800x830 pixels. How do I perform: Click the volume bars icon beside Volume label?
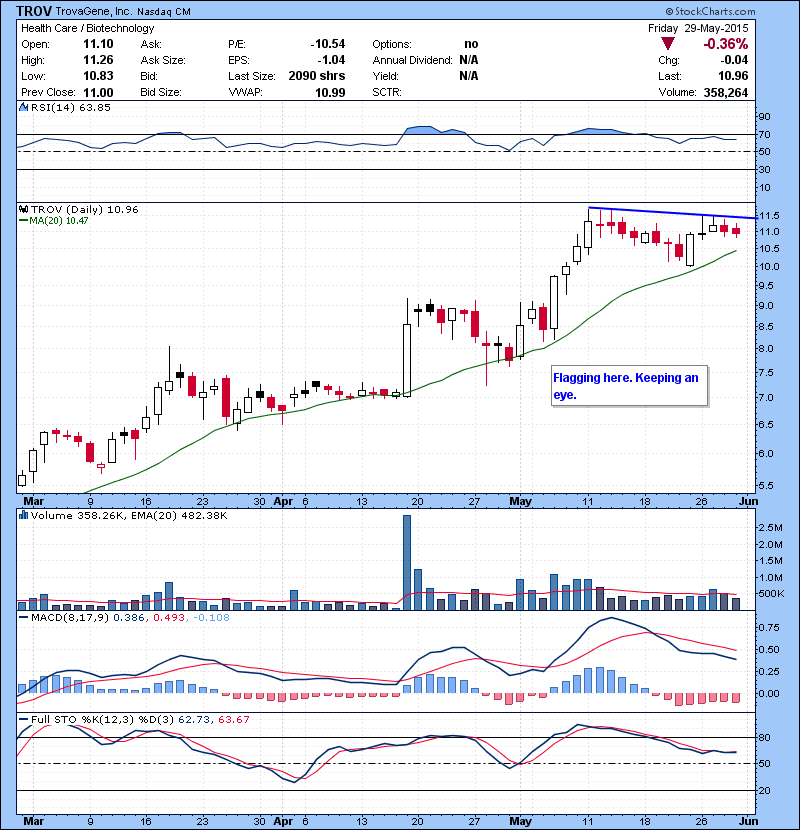click(x=23, y=515)
